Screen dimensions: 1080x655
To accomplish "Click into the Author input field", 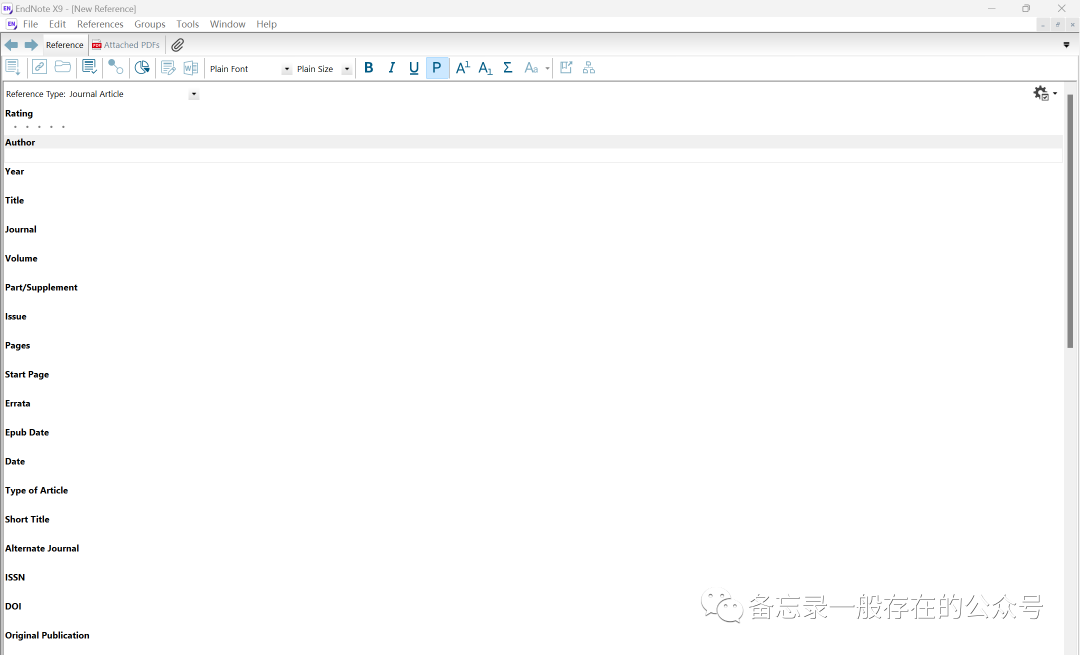I will click(x=532, y=156).
